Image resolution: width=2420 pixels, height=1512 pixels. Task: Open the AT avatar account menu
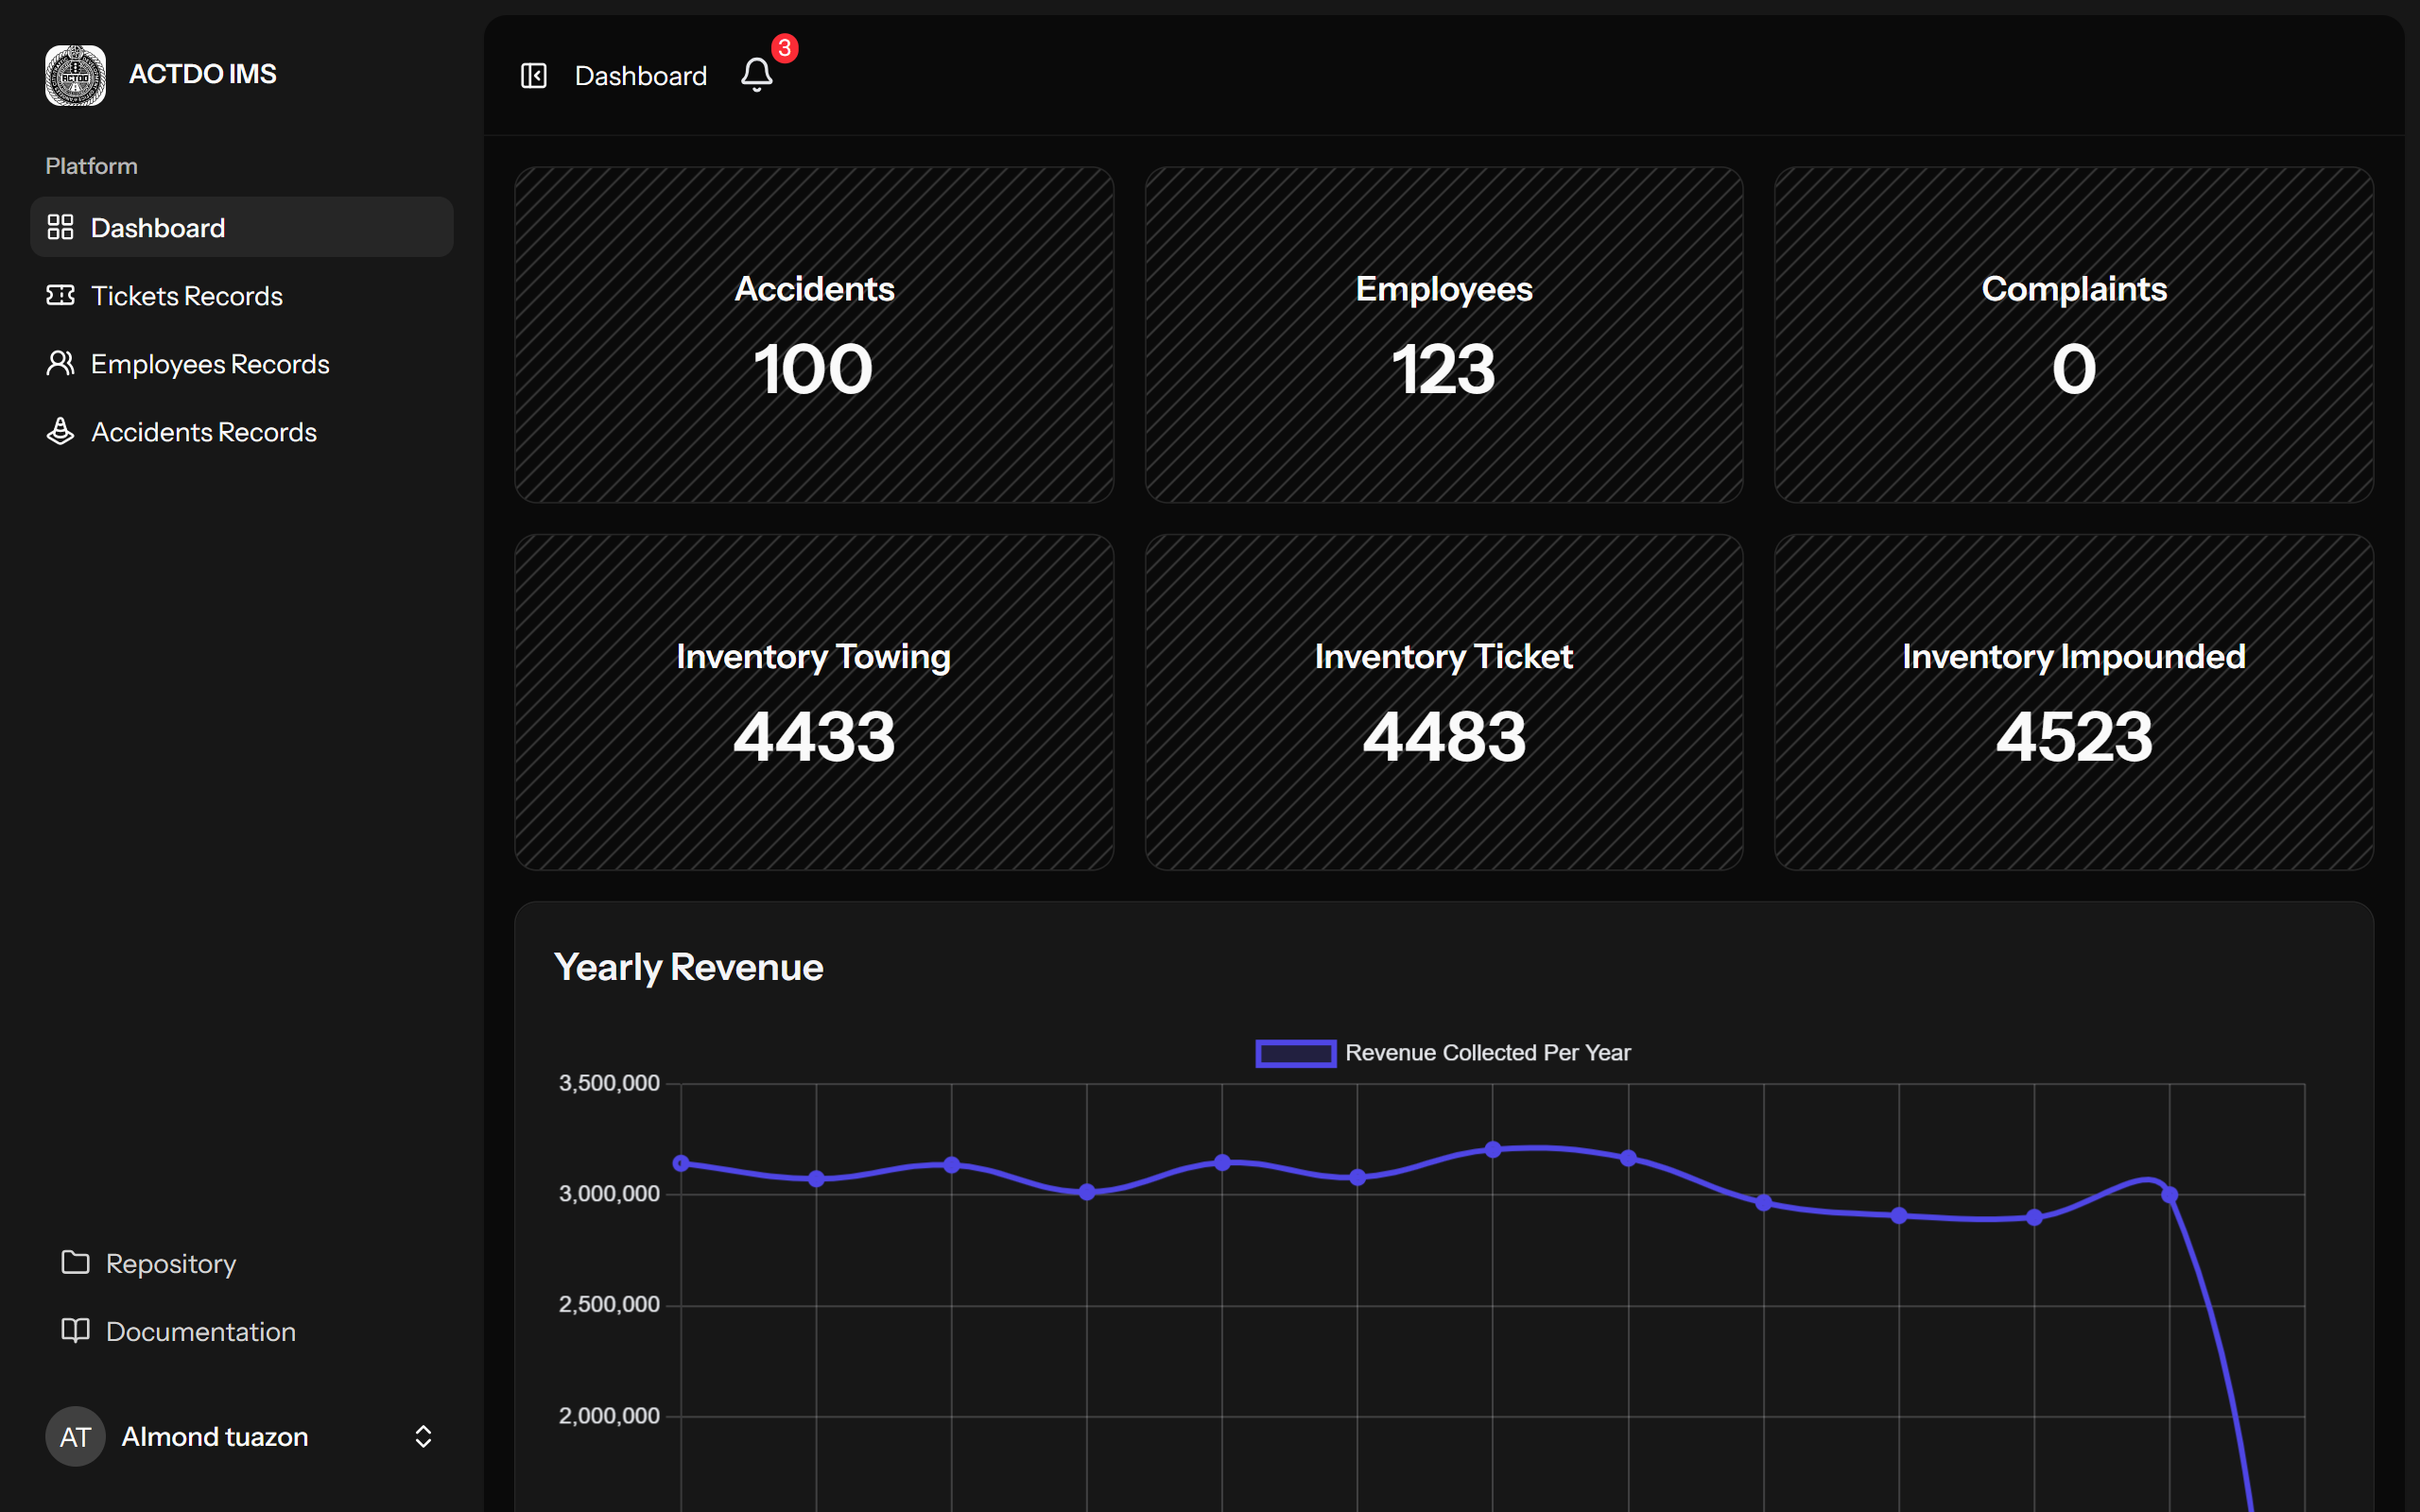(x=75, y=1436)
